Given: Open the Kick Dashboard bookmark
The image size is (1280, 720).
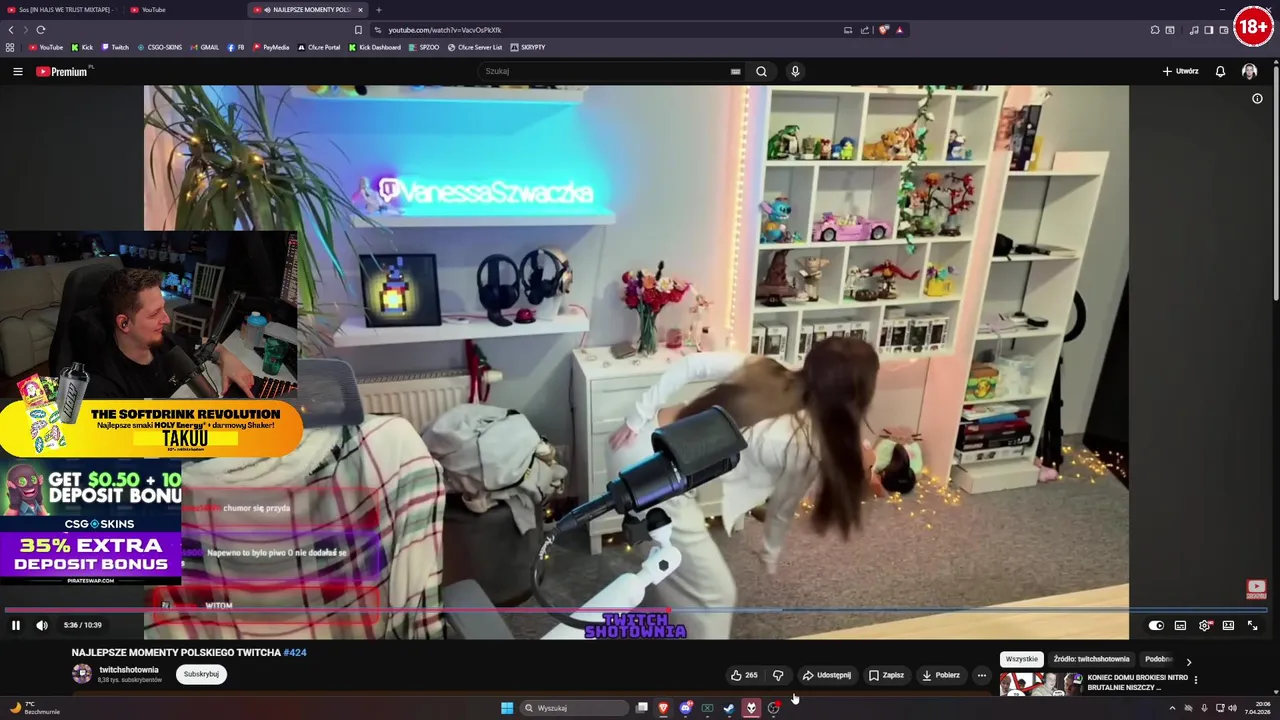Looking at the screenshot, I should 375,47.
